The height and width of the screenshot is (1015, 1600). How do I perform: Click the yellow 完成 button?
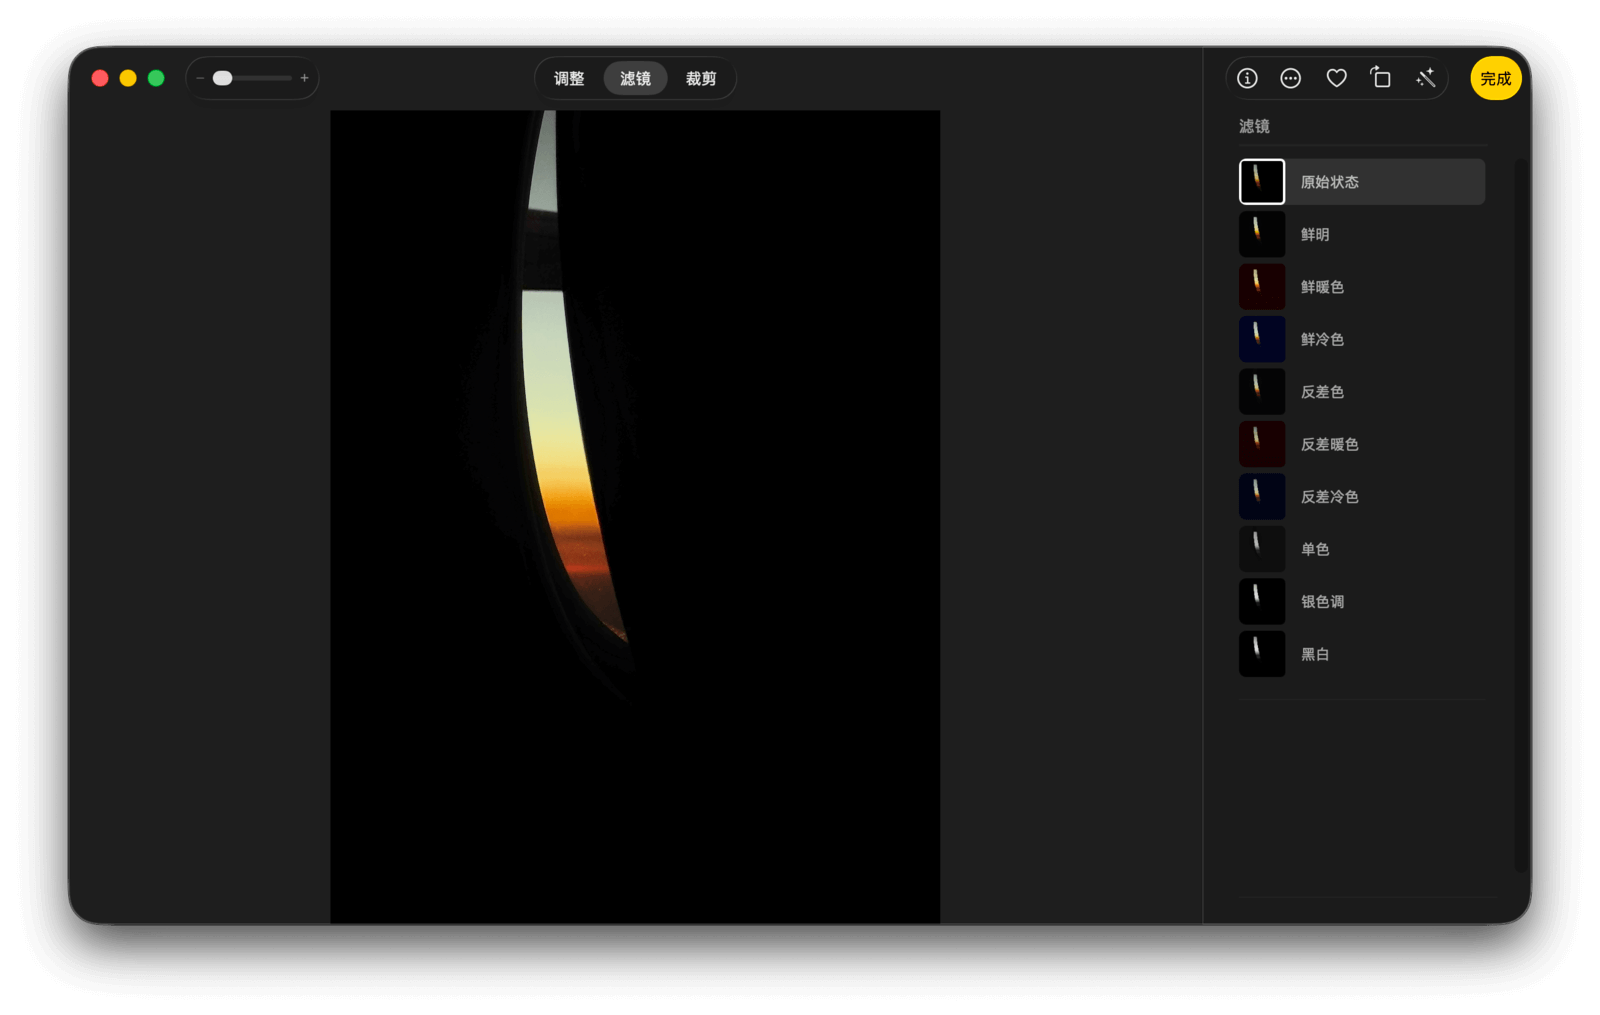click(x=1495, y=78)
